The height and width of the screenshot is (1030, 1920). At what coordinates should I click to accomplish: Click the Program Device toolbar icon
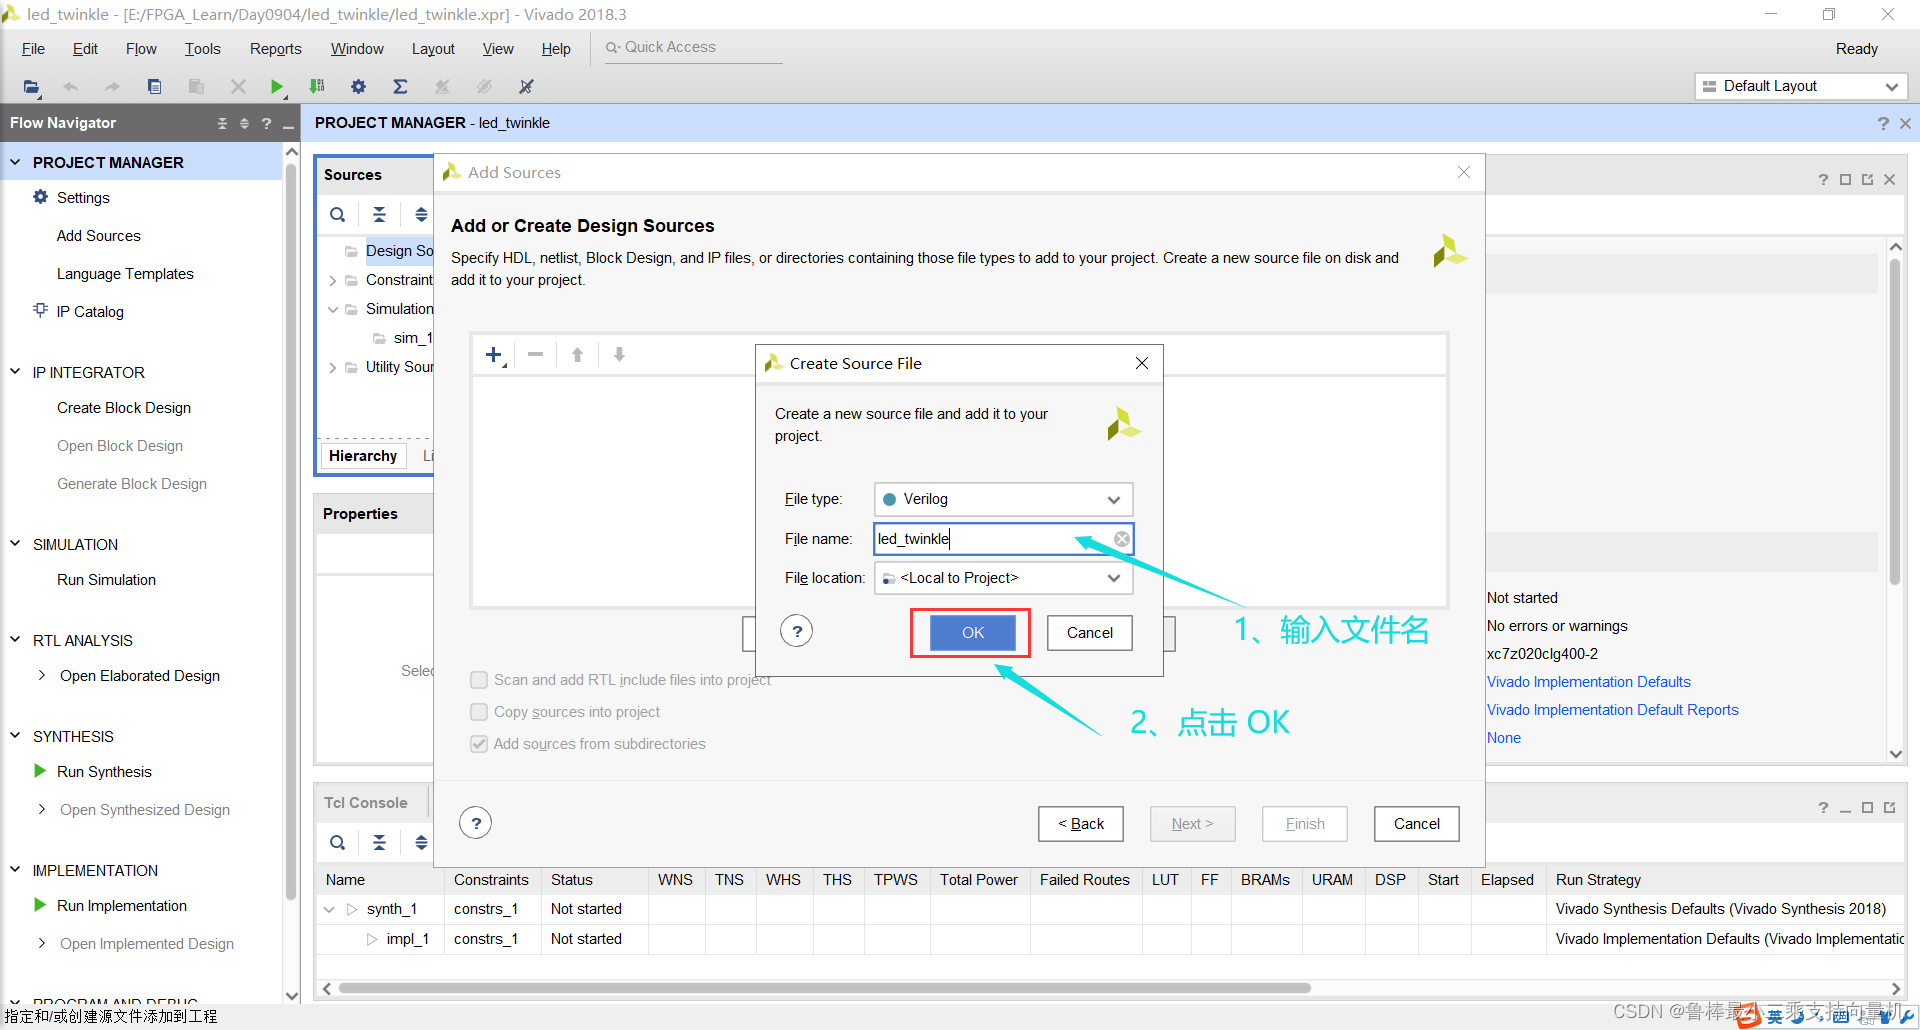click(317, 87)
